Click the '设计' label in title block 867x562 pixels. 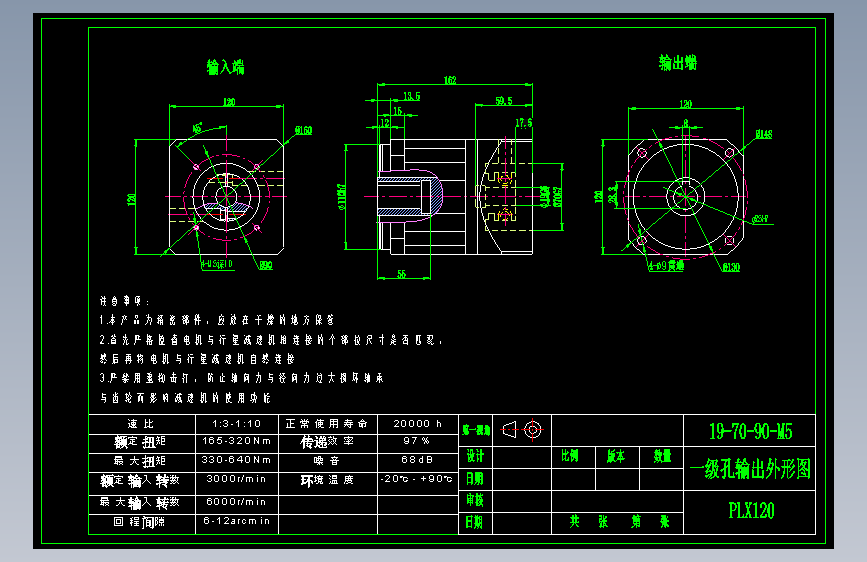[x=475, y=456]
